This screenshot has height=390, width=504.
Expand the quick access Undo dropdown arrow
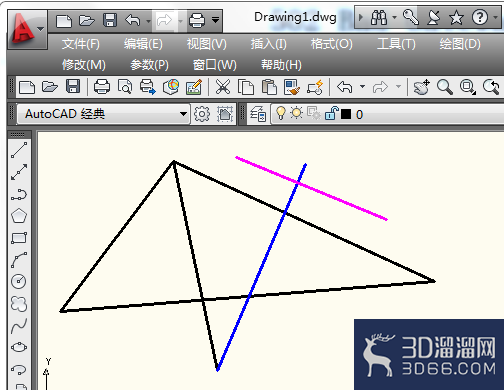click(148, 21)
